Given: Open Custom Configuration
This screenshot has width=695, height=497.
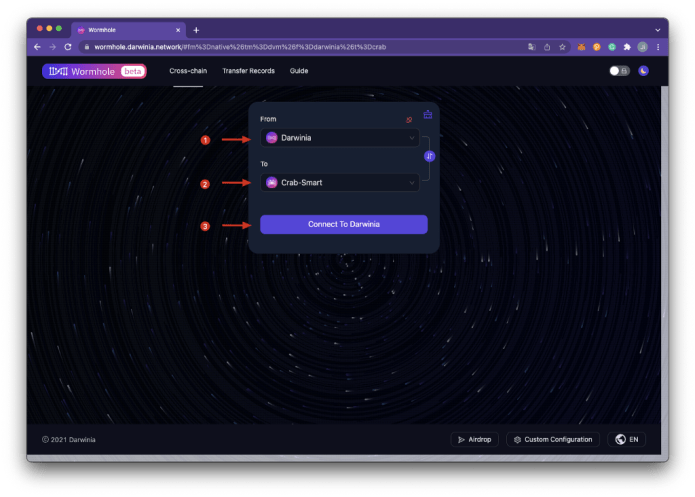Looking at the screenshot, I should [553, 439].
